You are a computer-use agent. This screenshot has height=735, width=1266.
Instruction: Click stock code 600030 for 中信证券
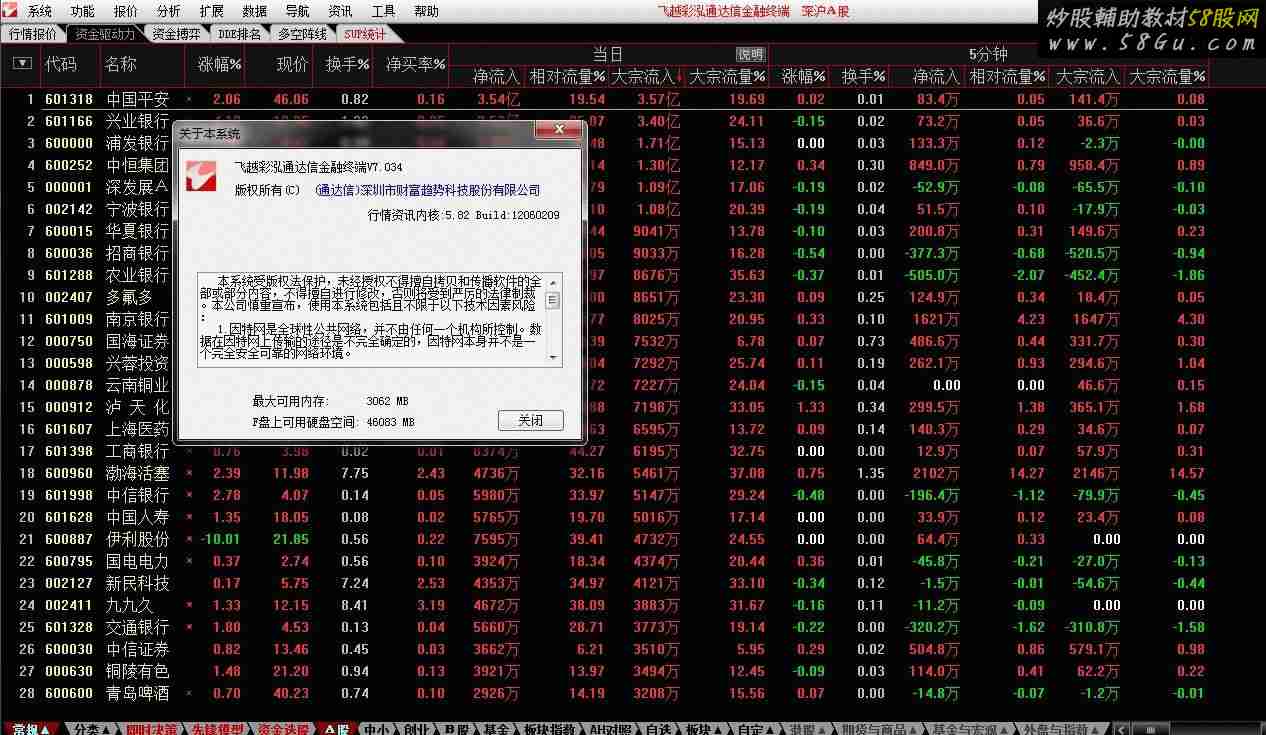coord(69,649)
